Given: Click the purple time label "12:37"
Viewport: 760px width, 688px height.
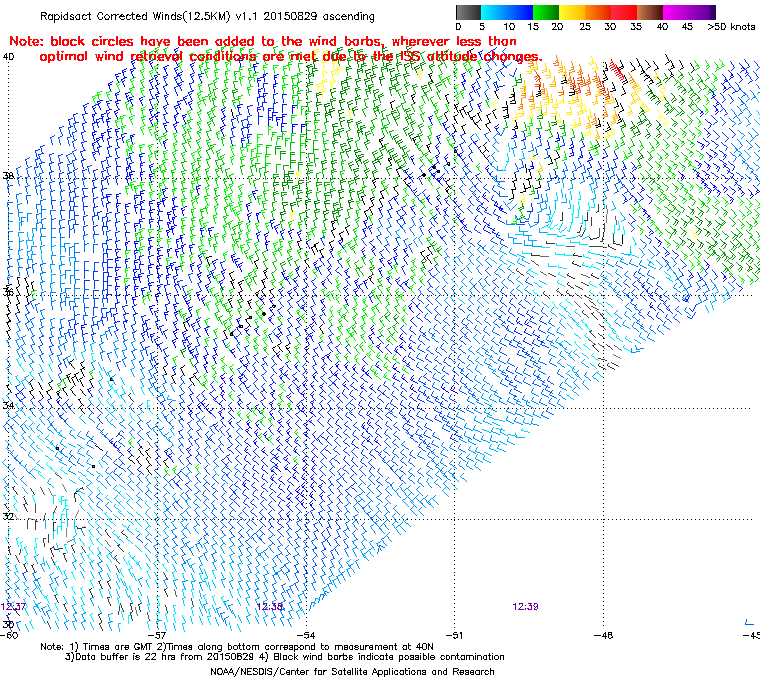Looking at the screenshot, I should pyautogui.click(x=13, y=607).
